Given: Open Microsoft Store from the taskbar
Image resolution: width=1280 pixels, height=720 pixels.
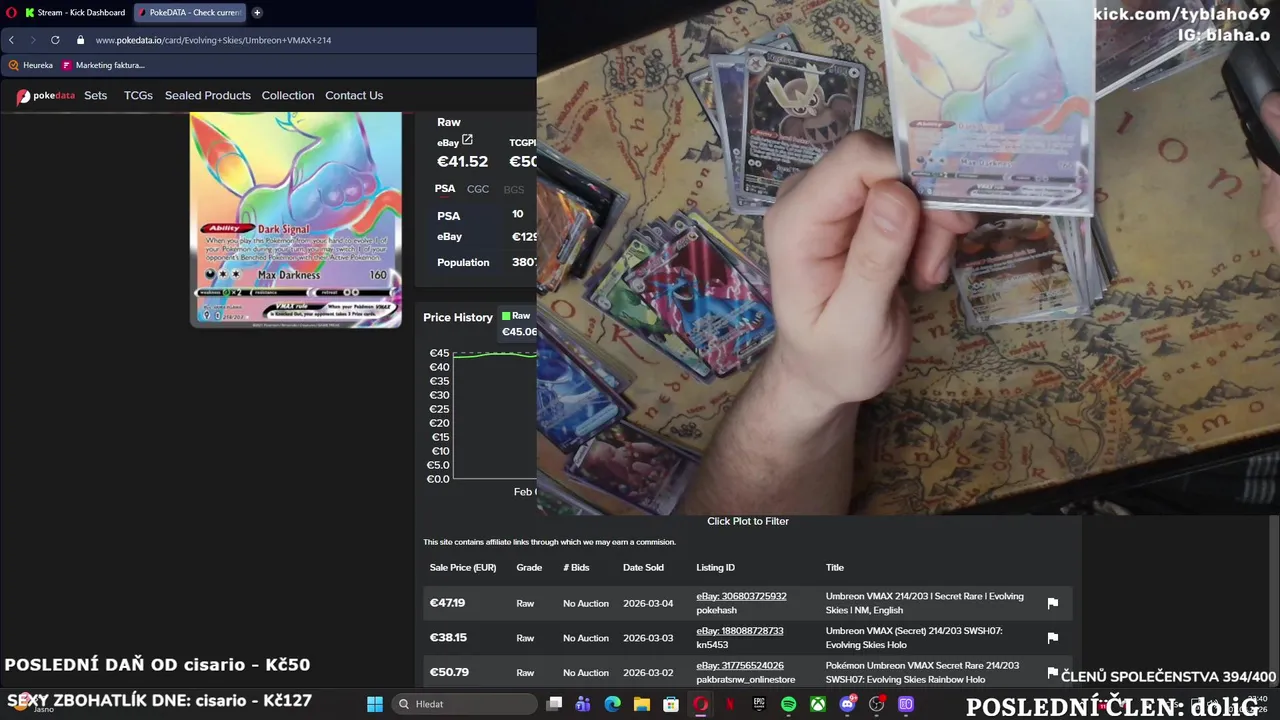Looking at the screenshot, I should point(671,704).
